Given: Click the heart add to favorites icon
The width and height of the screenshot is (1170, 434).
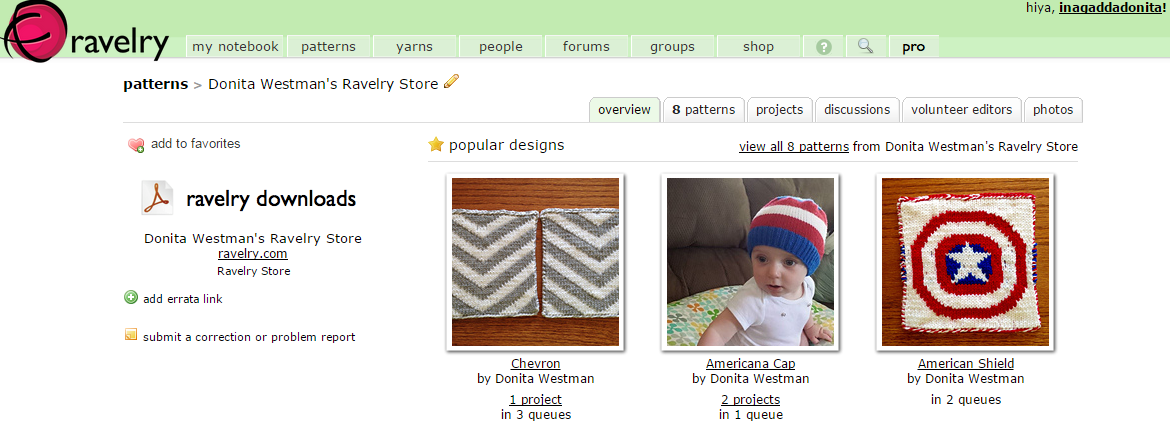Looking at the screenshot, I should tap(136, 145).
